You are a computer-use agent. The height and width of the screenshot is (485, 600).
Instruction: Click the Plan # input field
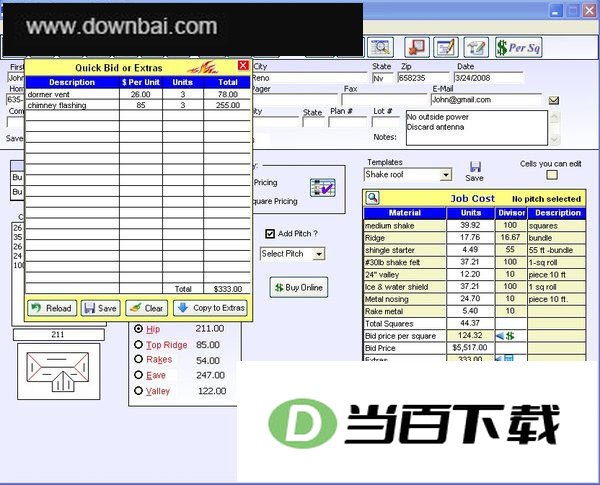(x=347, y=122)
